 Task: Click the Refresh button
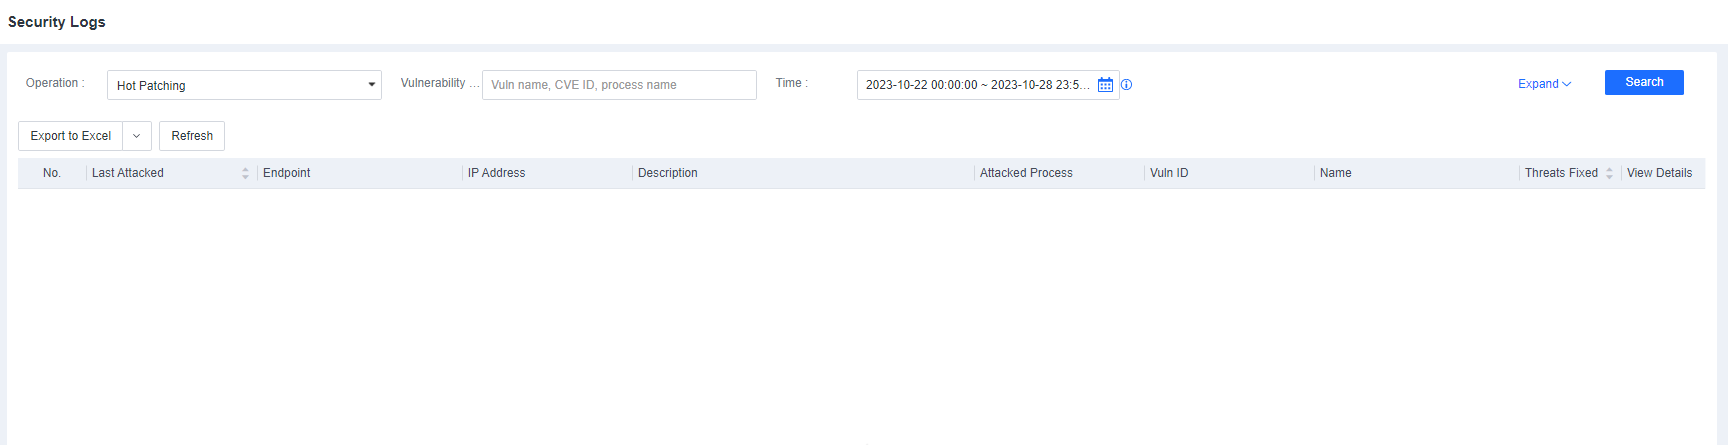click(192, 136)
